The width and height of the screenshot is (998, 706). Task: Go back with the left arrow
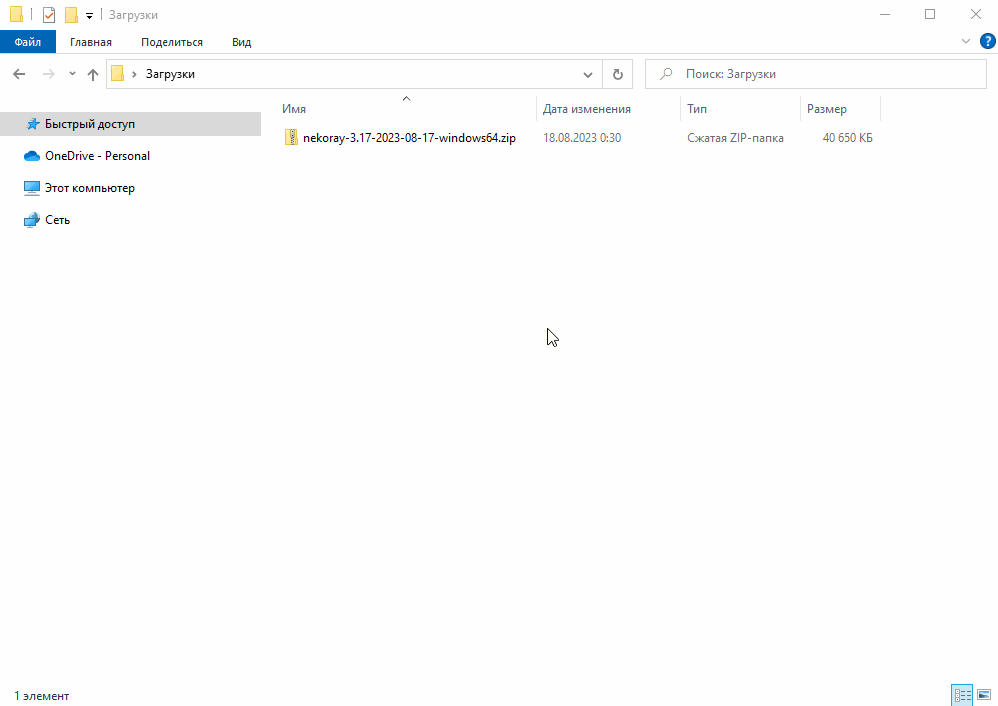click(19, 74)
